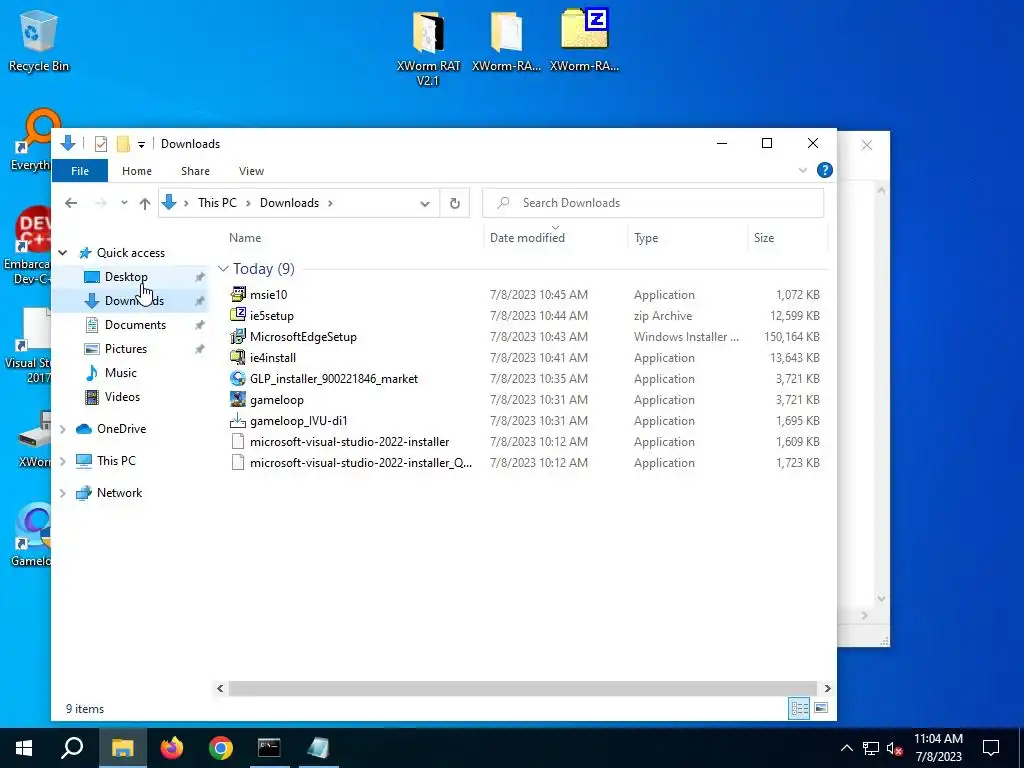Expand the Network tree node

[63, 493]
